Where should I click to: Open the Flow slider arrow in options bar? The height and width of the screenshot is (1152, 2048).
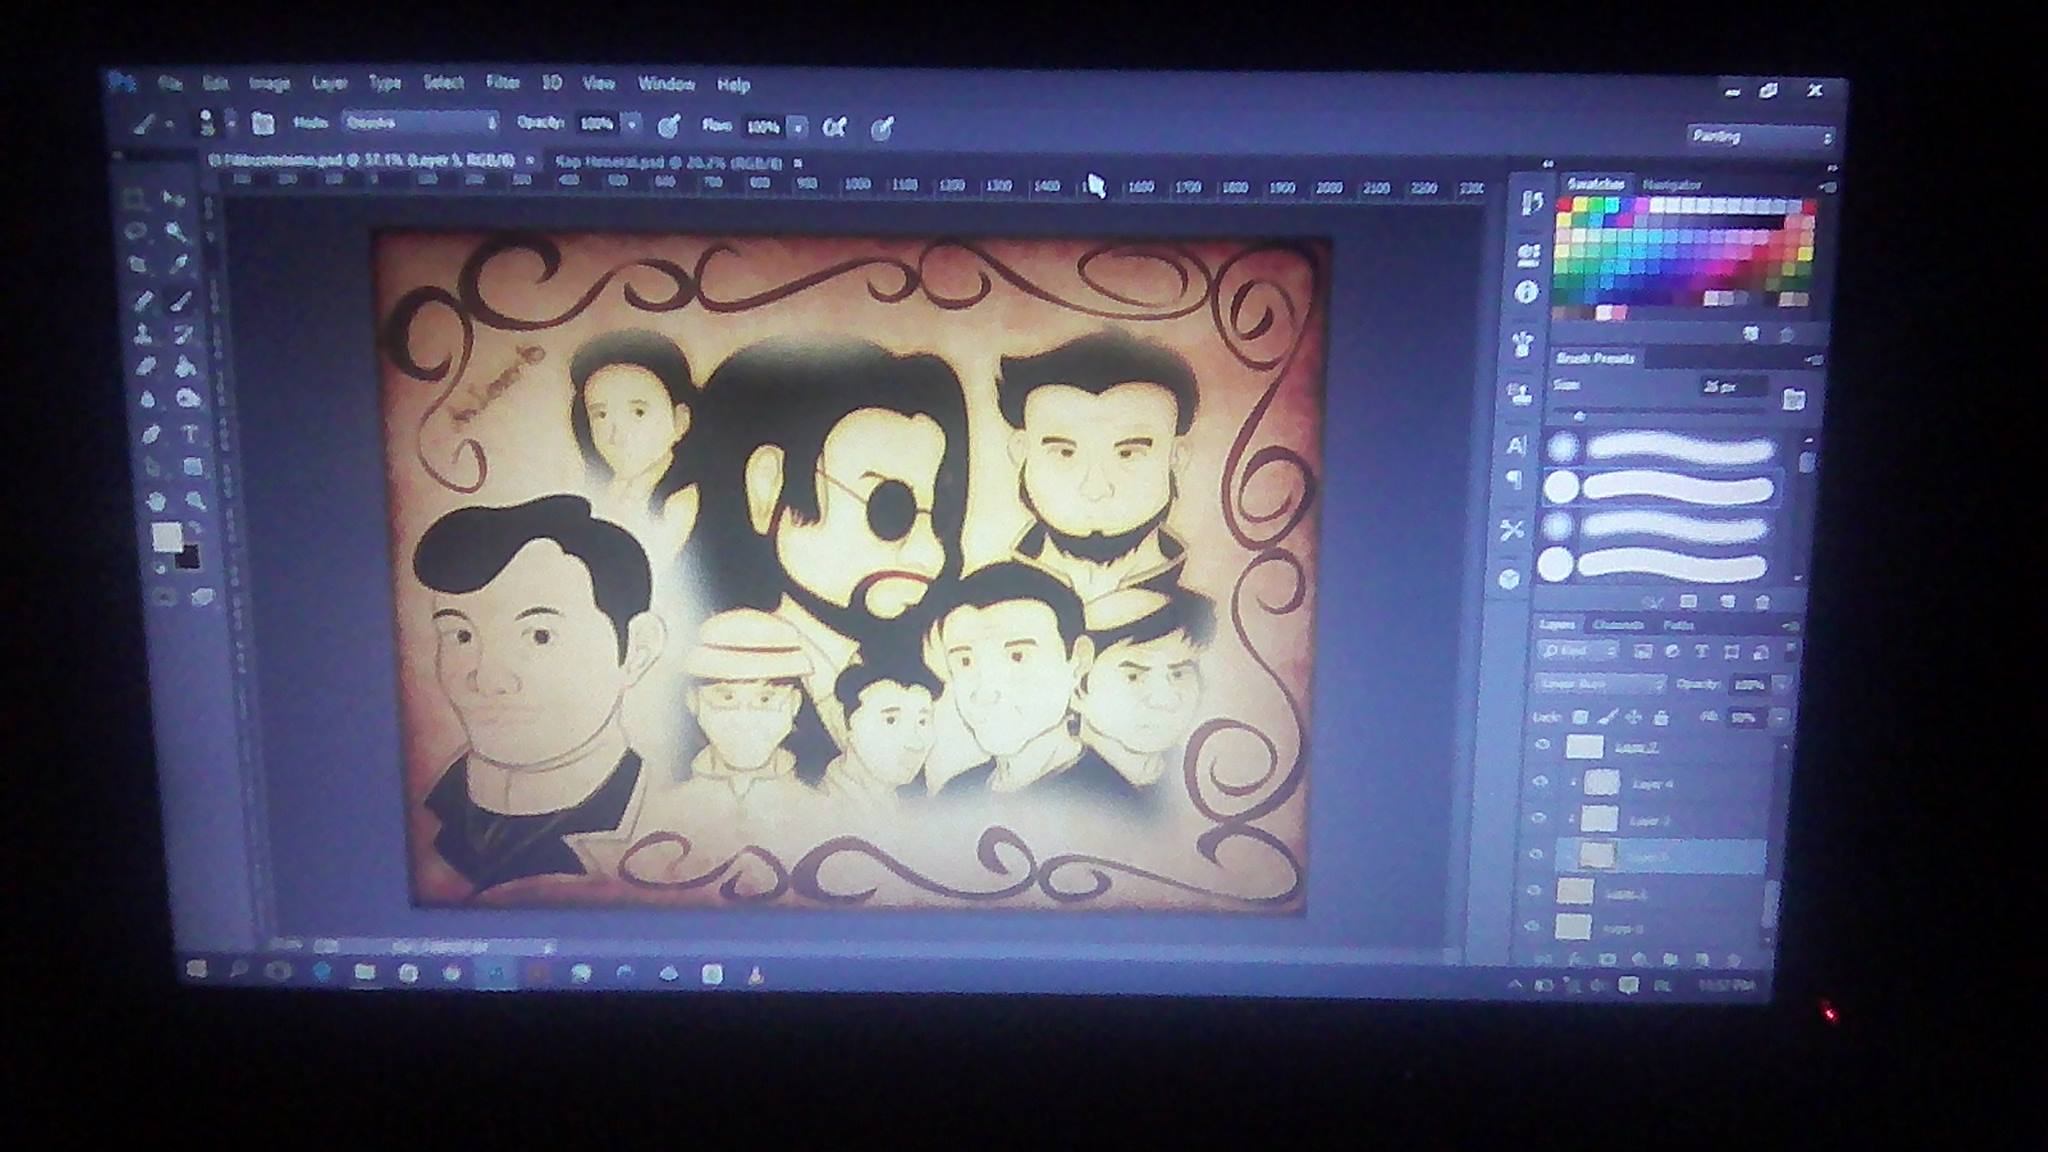click(x=798, y=127)
